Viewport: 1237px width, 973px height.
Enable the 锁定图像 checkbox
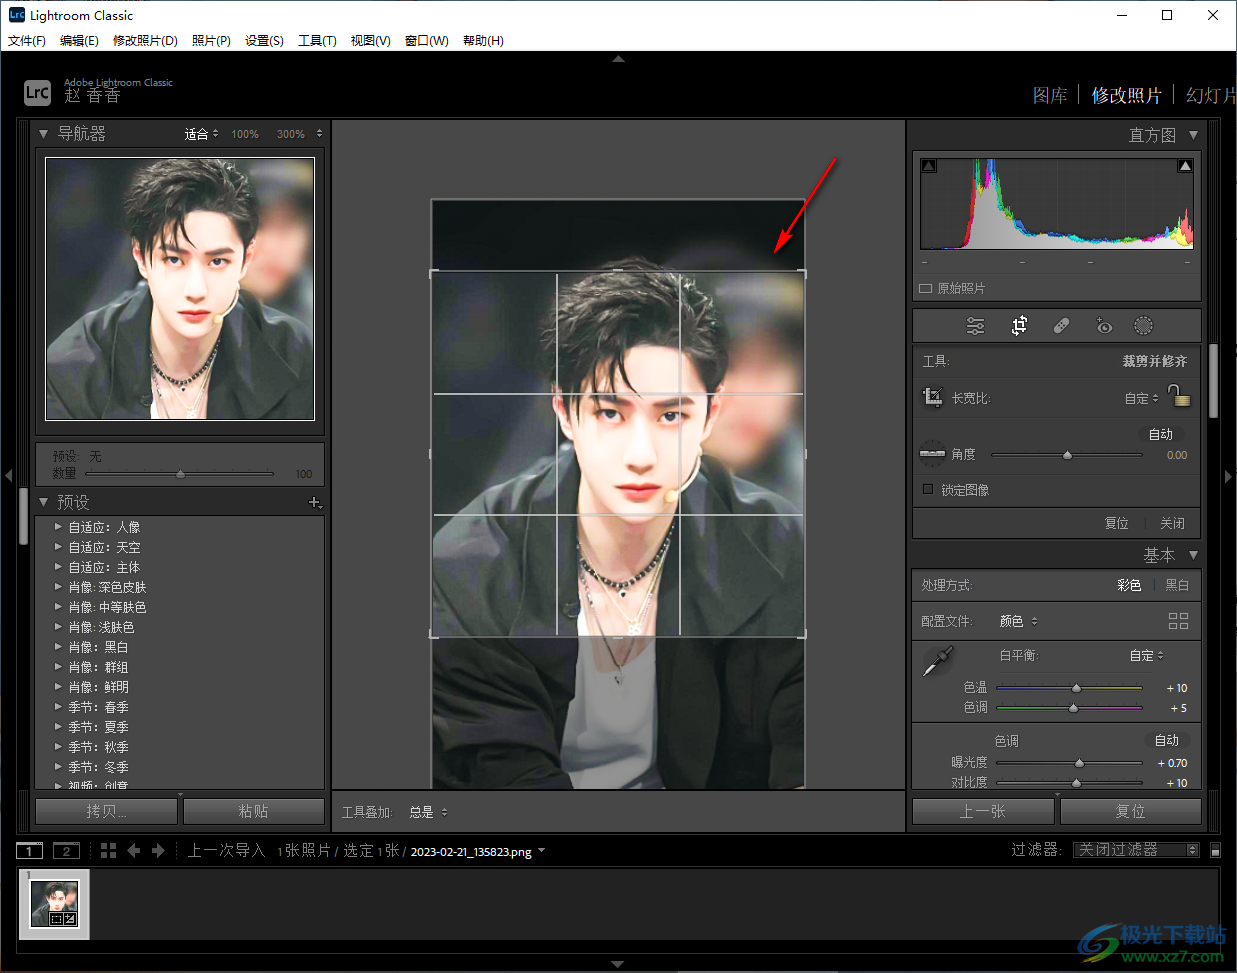click(927, 489)
